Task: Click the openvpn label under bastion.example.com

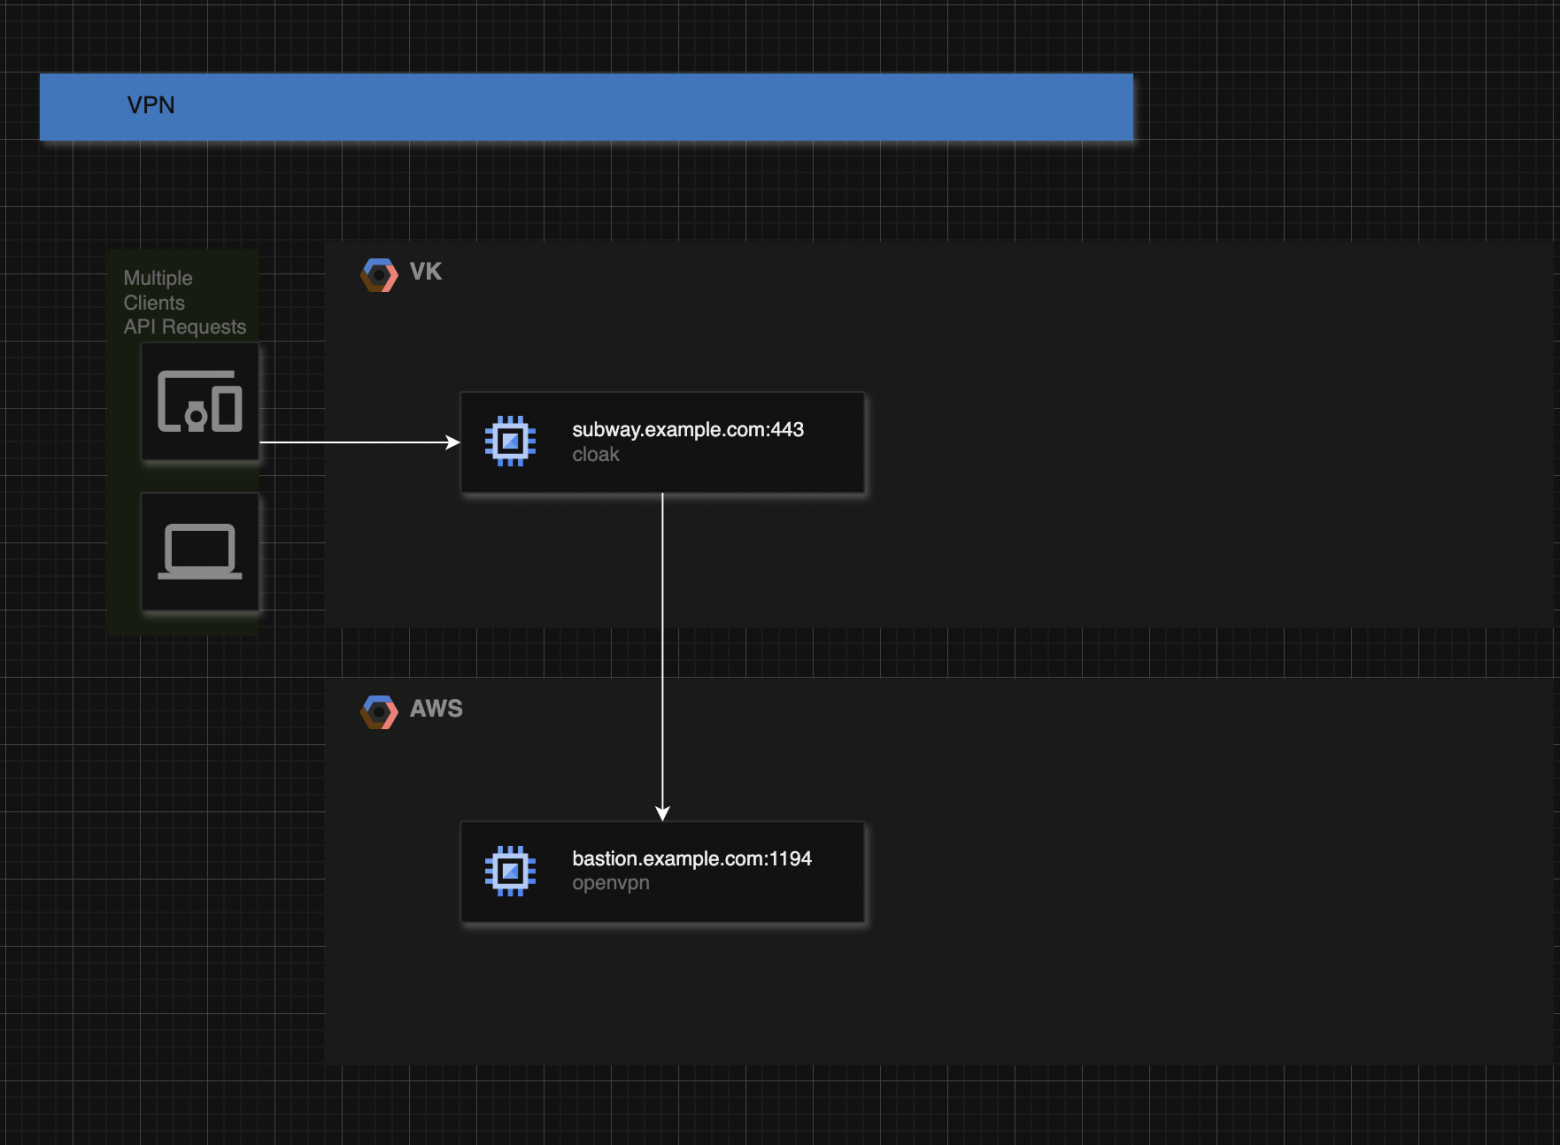Action: pyautogui.click(x=611, y=883)
